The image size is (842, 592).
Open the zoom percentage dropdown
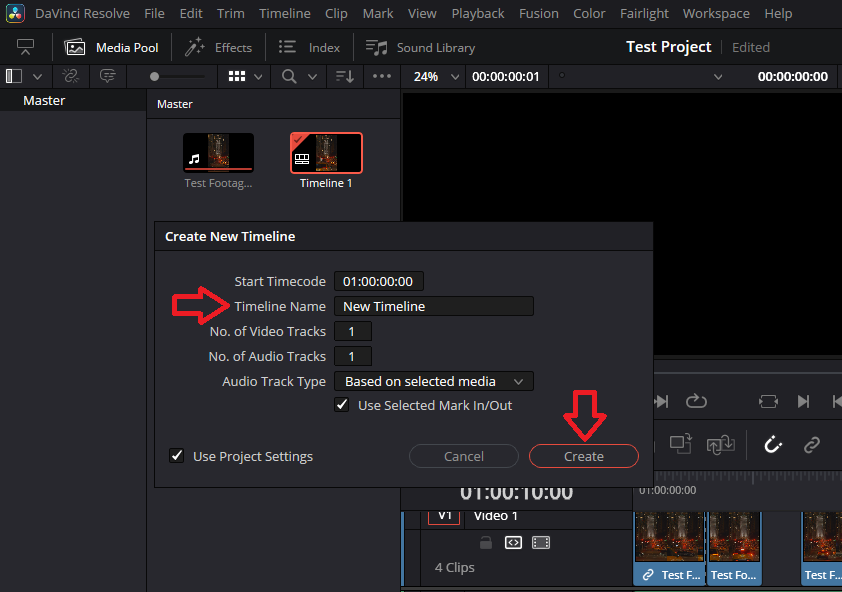click(434, 76)
